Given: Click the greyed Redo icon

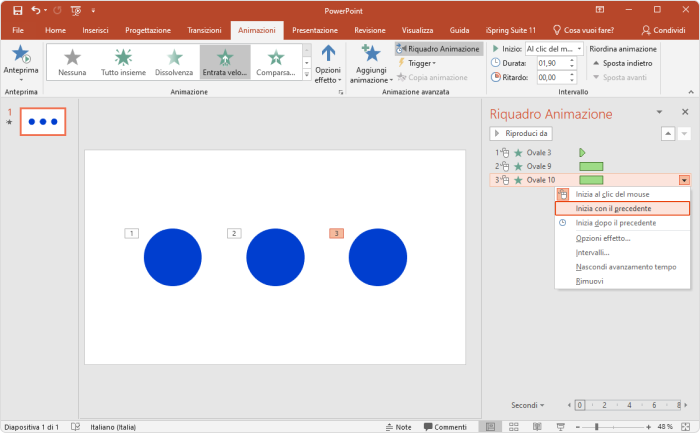Looking at the screenshot, I should pos(57,10).
